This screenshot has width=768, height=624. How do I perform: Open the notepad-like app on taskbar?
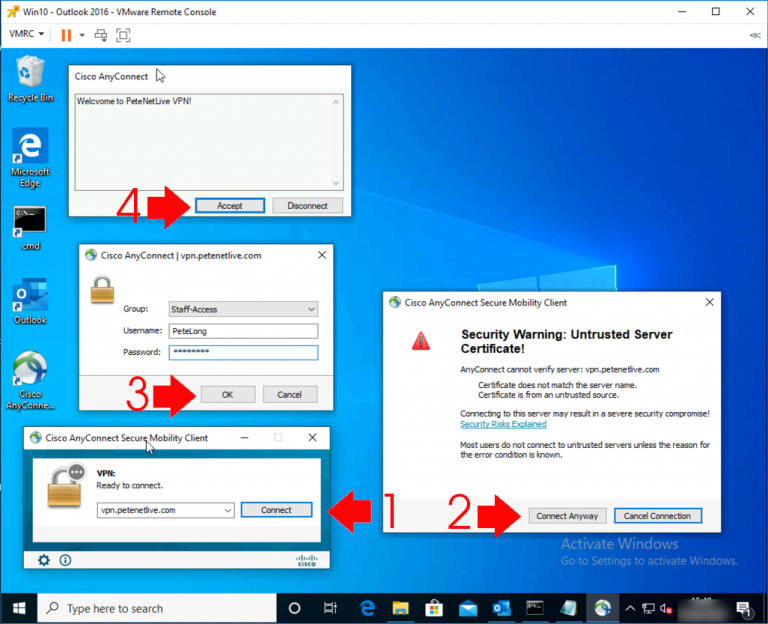[x=568, y=608]
